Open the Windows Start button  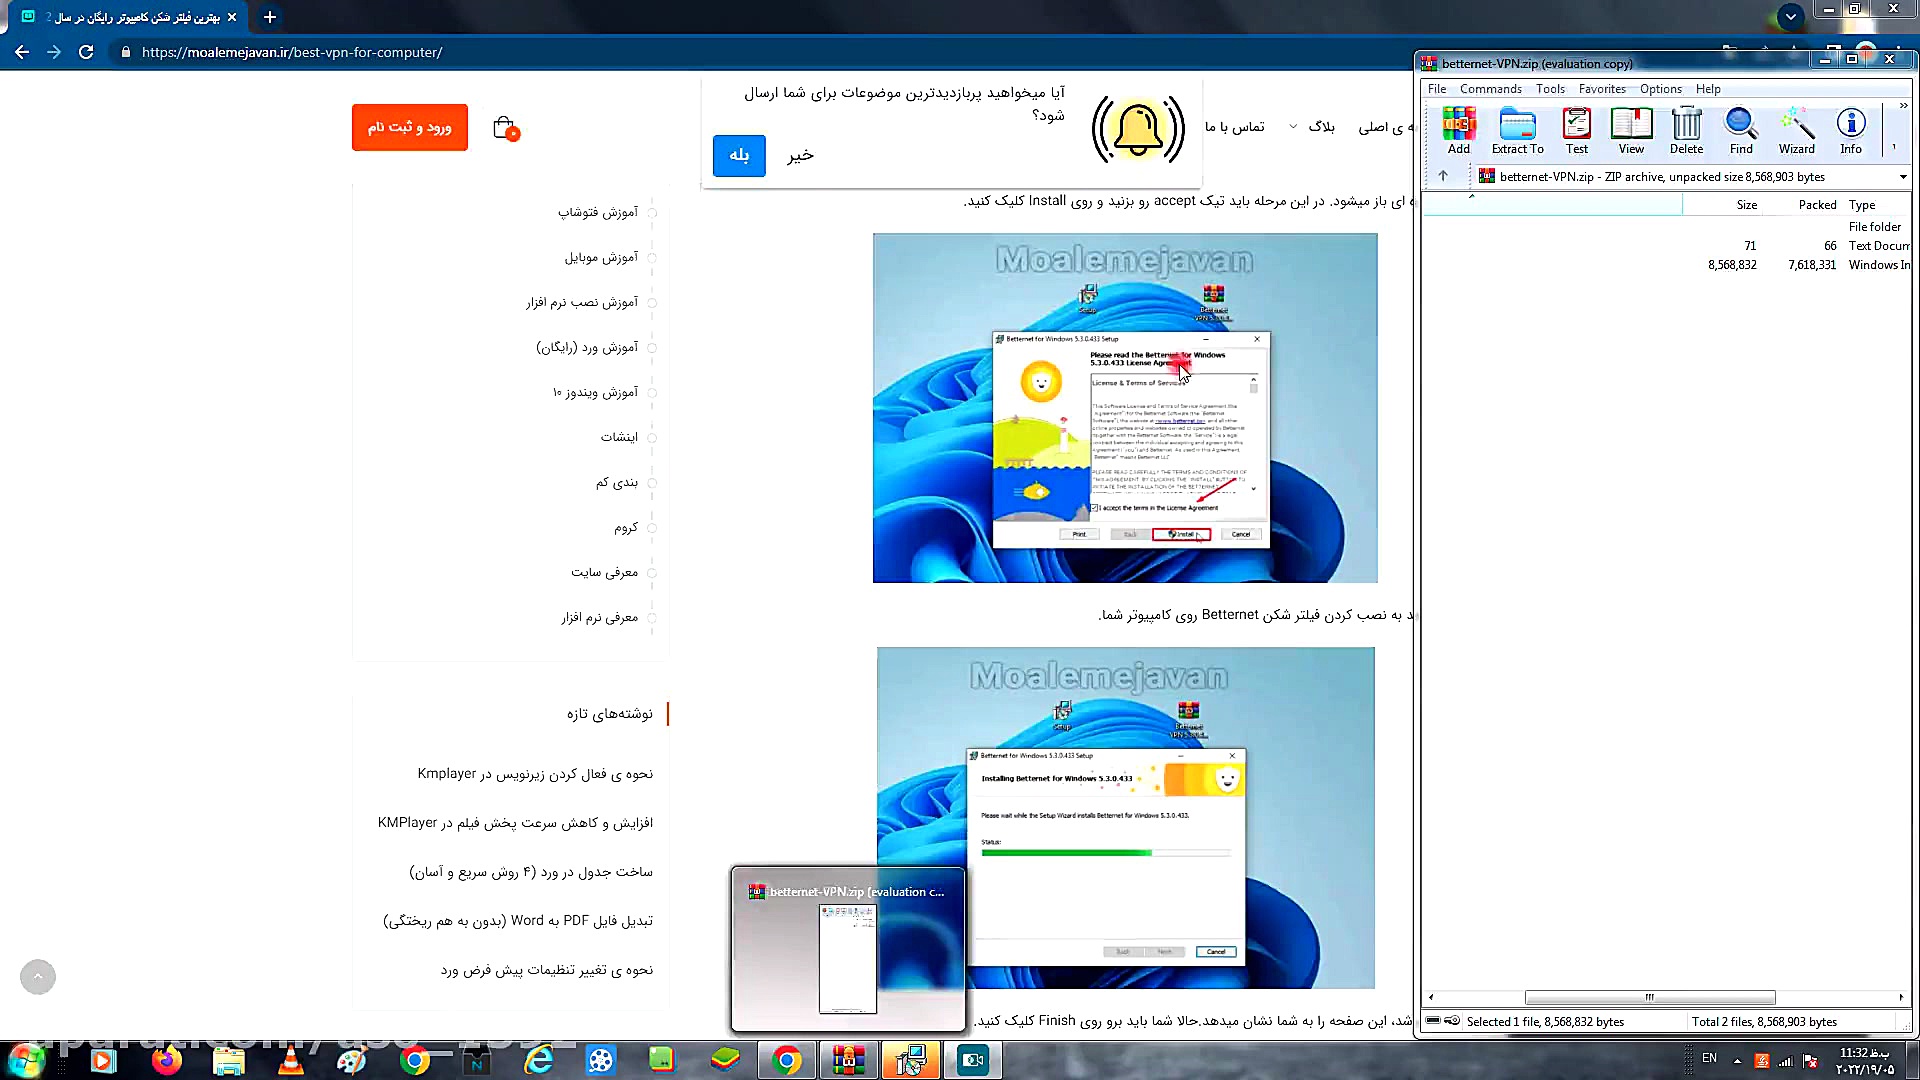[x=27, y=1061]
